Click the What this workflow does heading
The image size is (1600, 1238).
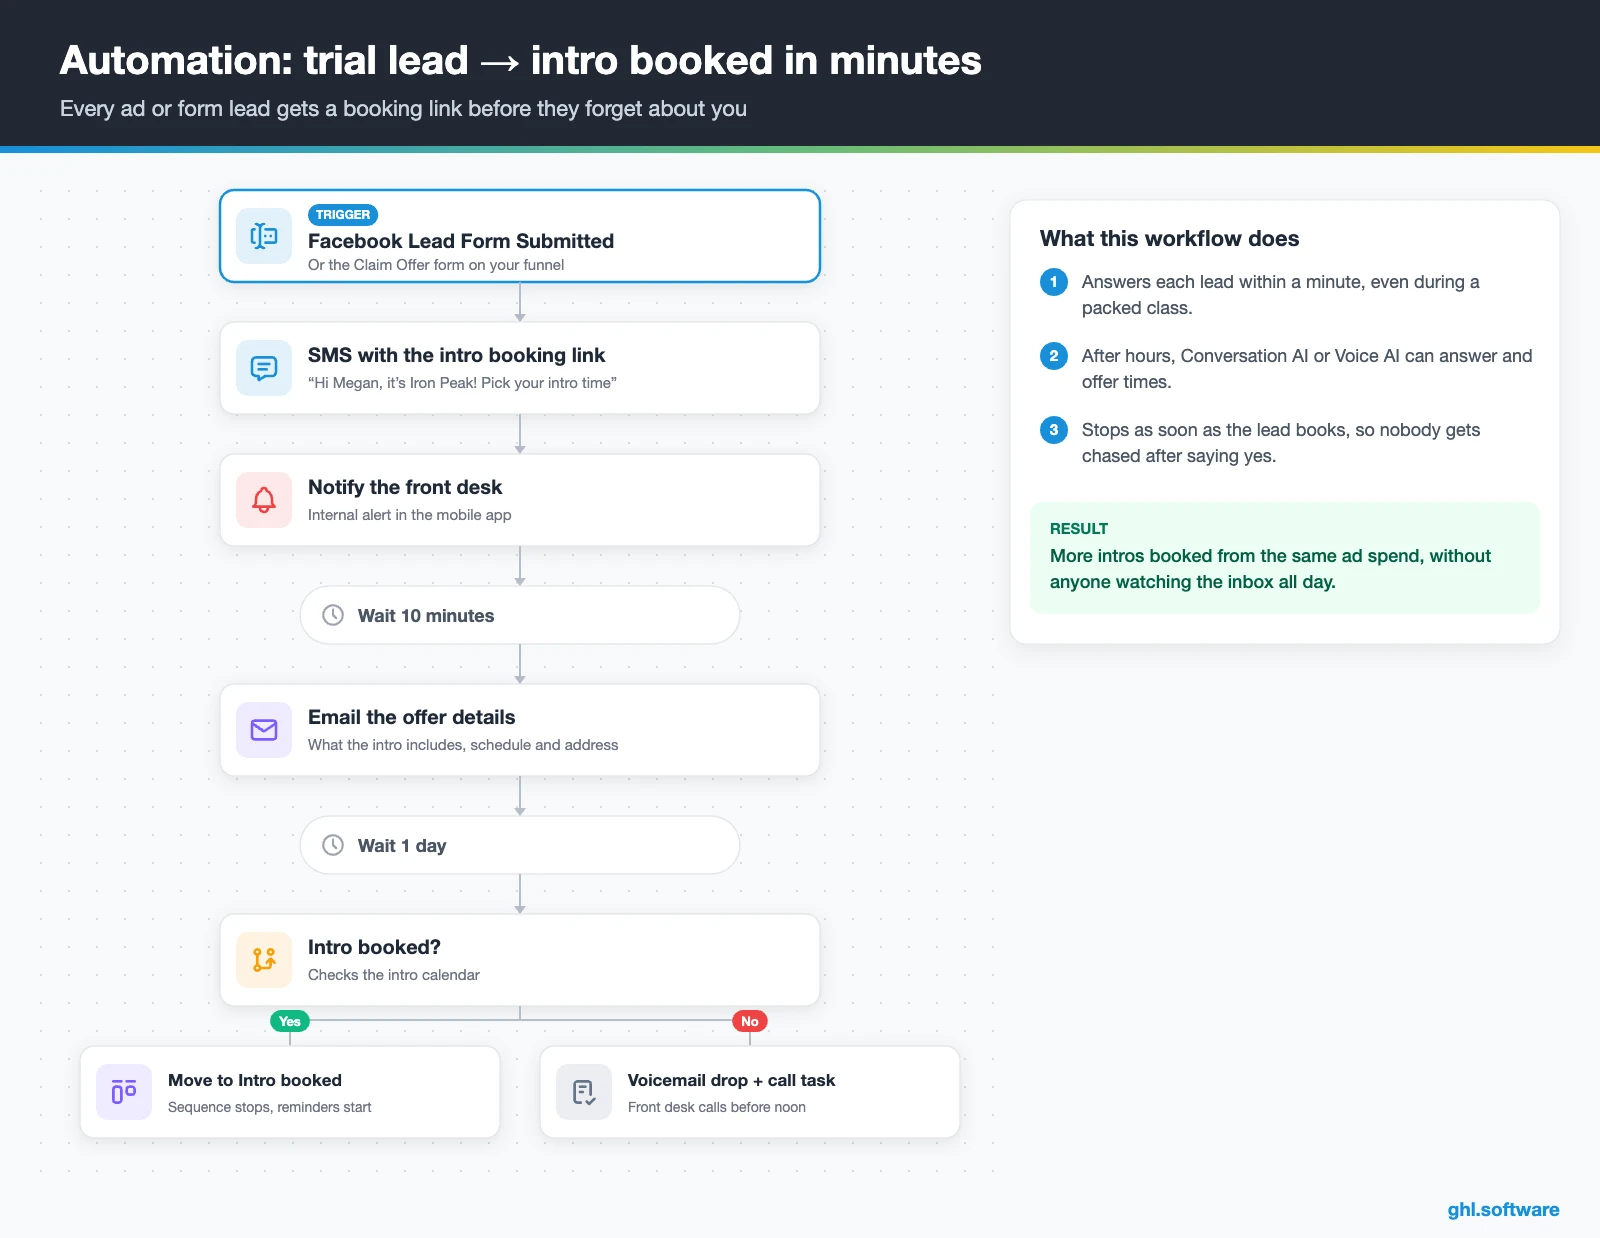1169,238
